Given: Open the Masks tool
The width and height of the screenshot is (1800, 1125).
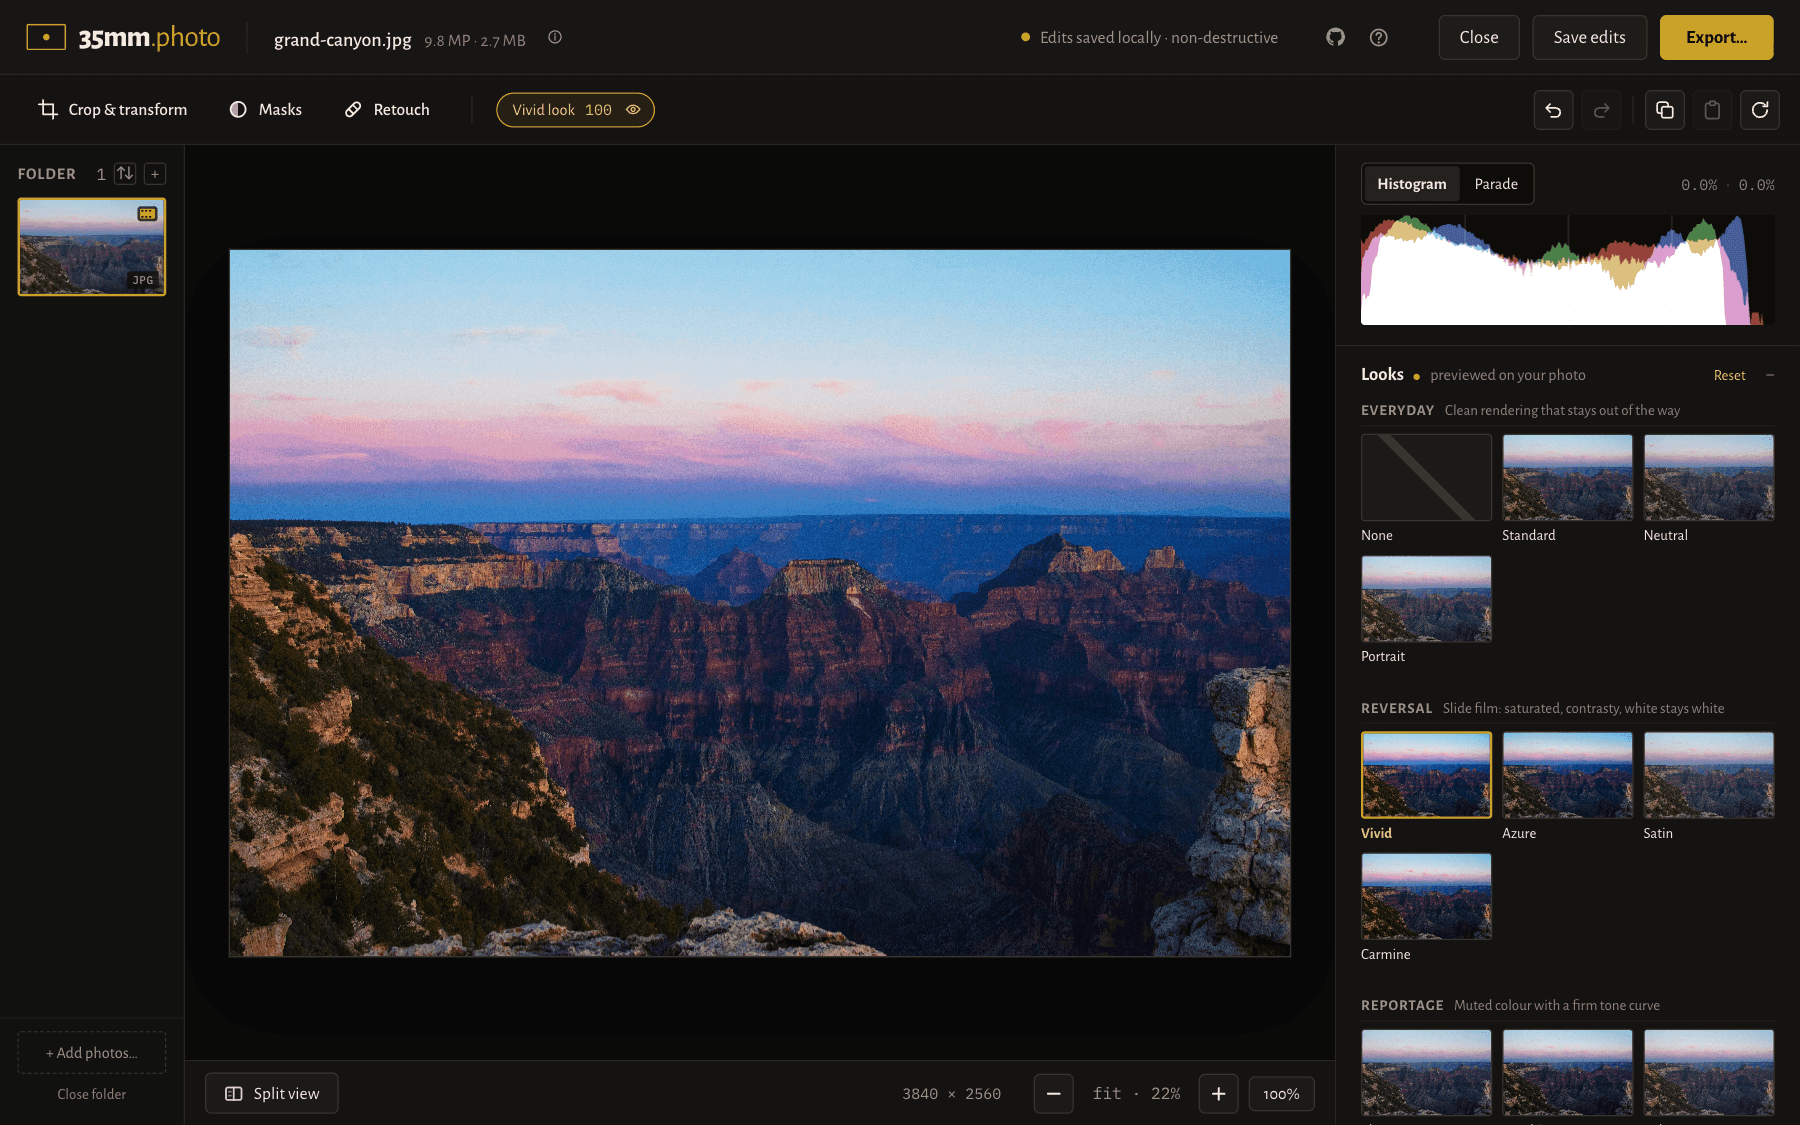Looking at the screenshot, I should tap(266, 110).
